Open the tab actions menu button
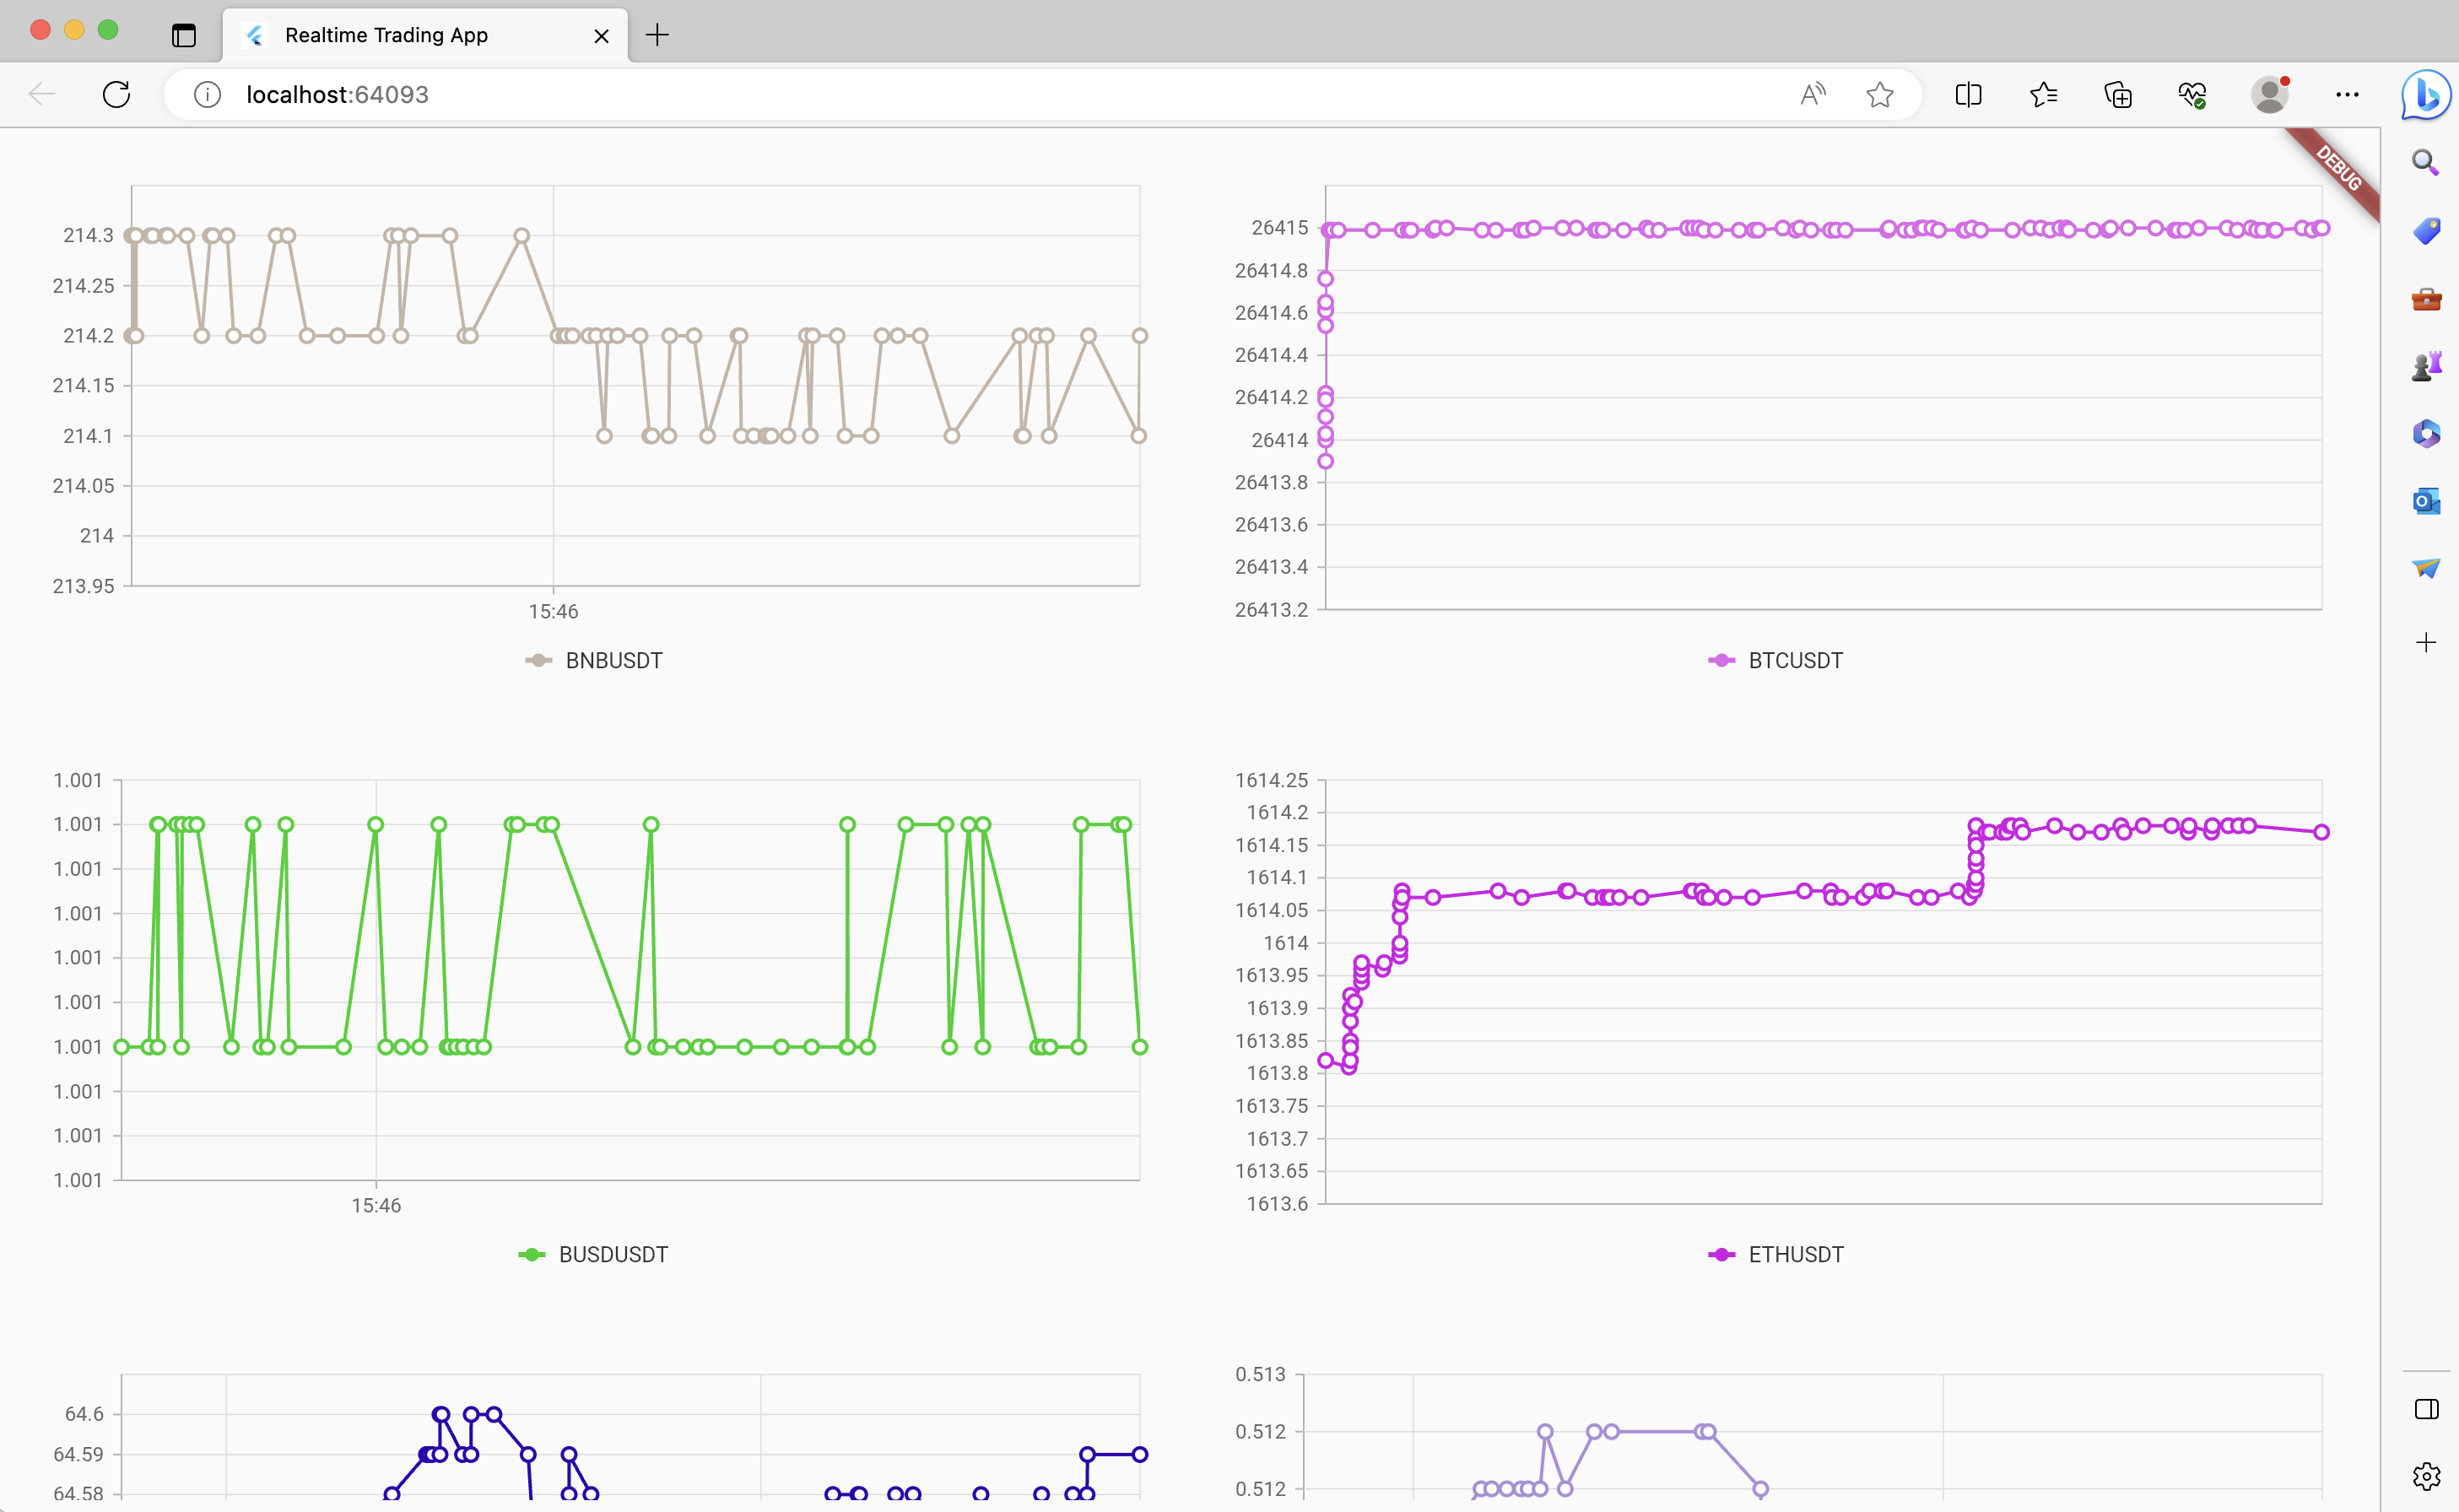This screenshot has height=1512, width=2459. click(183, 35)
